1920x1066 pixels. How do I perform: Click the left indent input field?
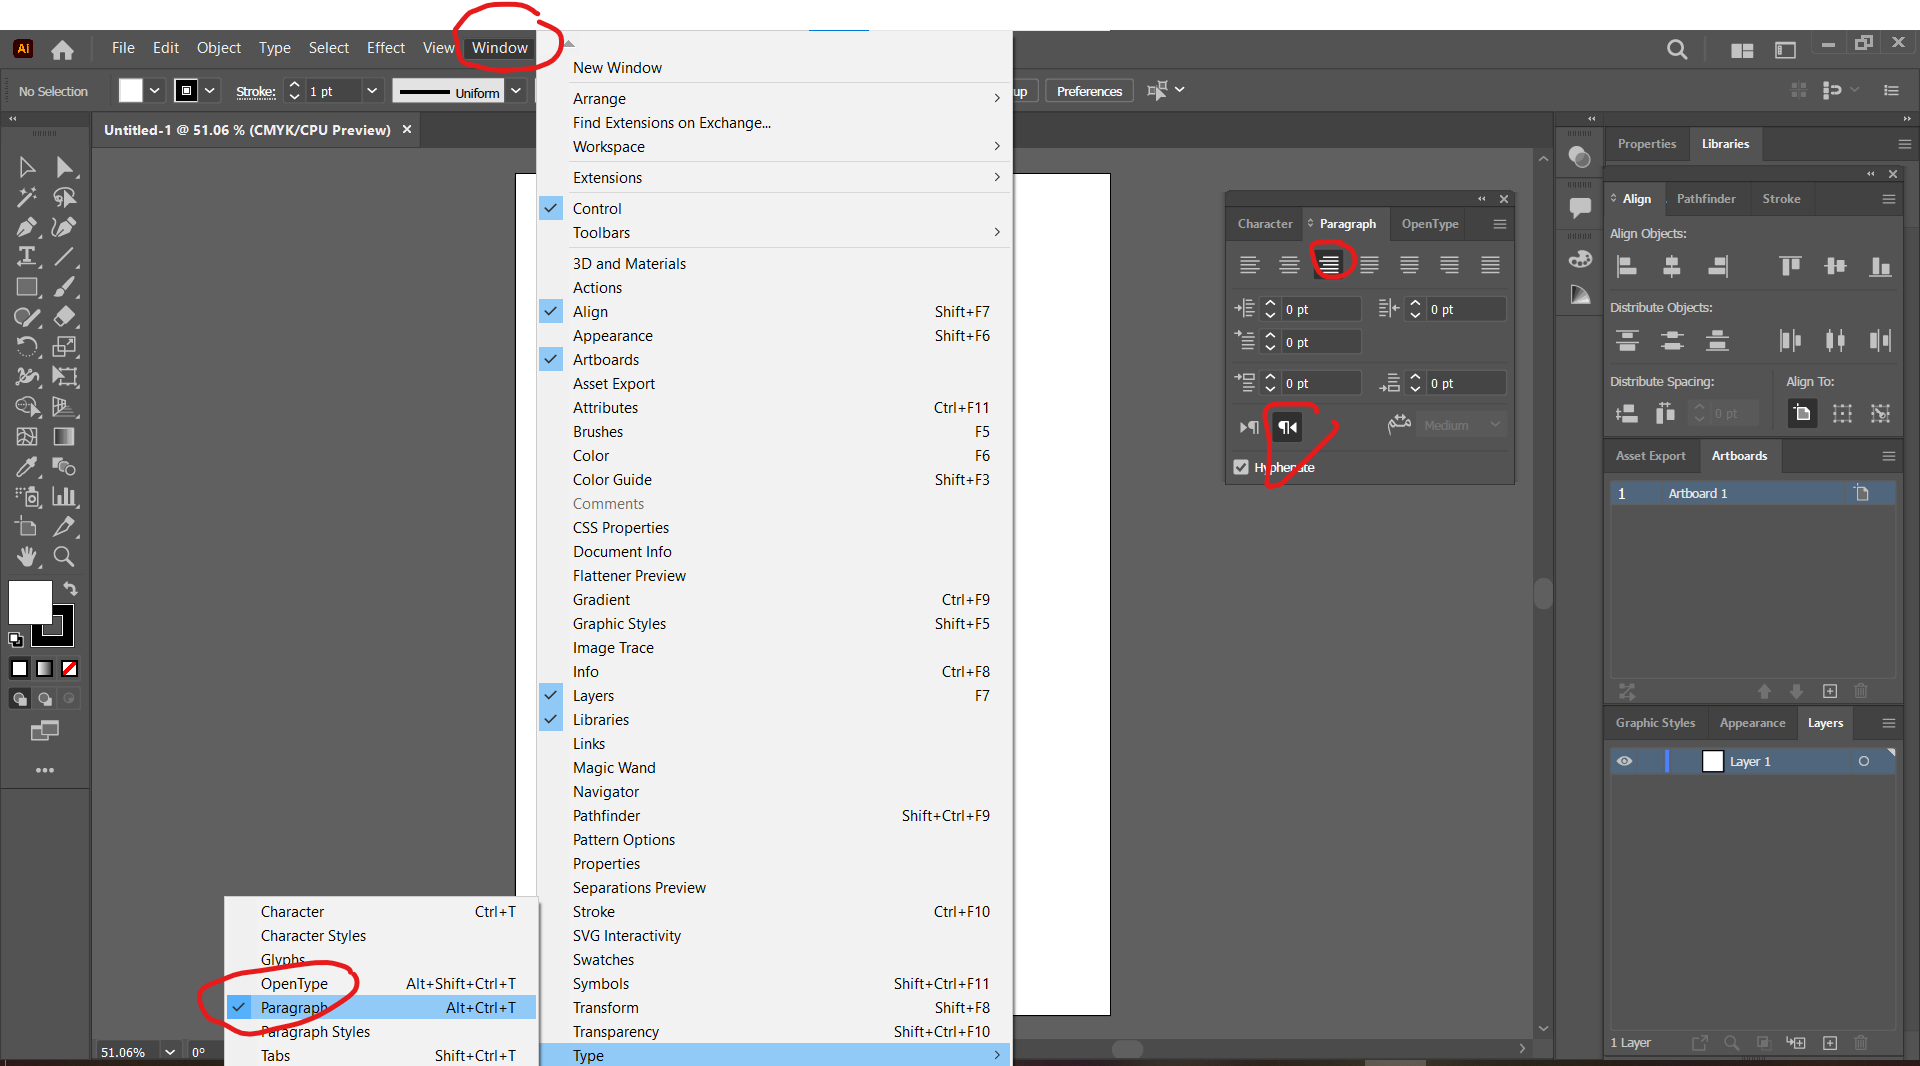1321,310
